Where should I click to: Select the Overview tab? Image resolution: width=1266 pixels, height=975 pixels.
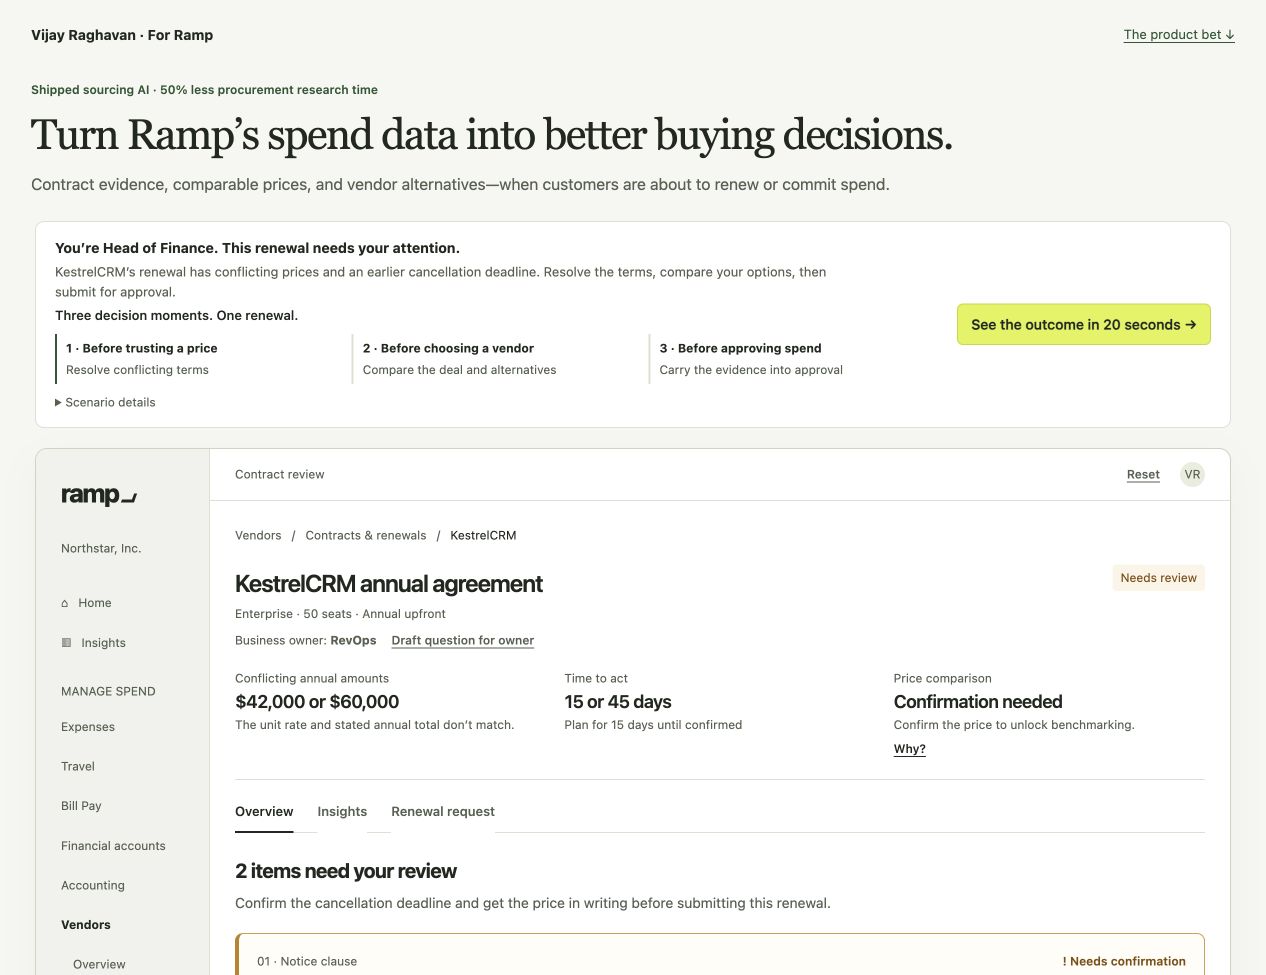pyautogui.click(x=264, y=812)
